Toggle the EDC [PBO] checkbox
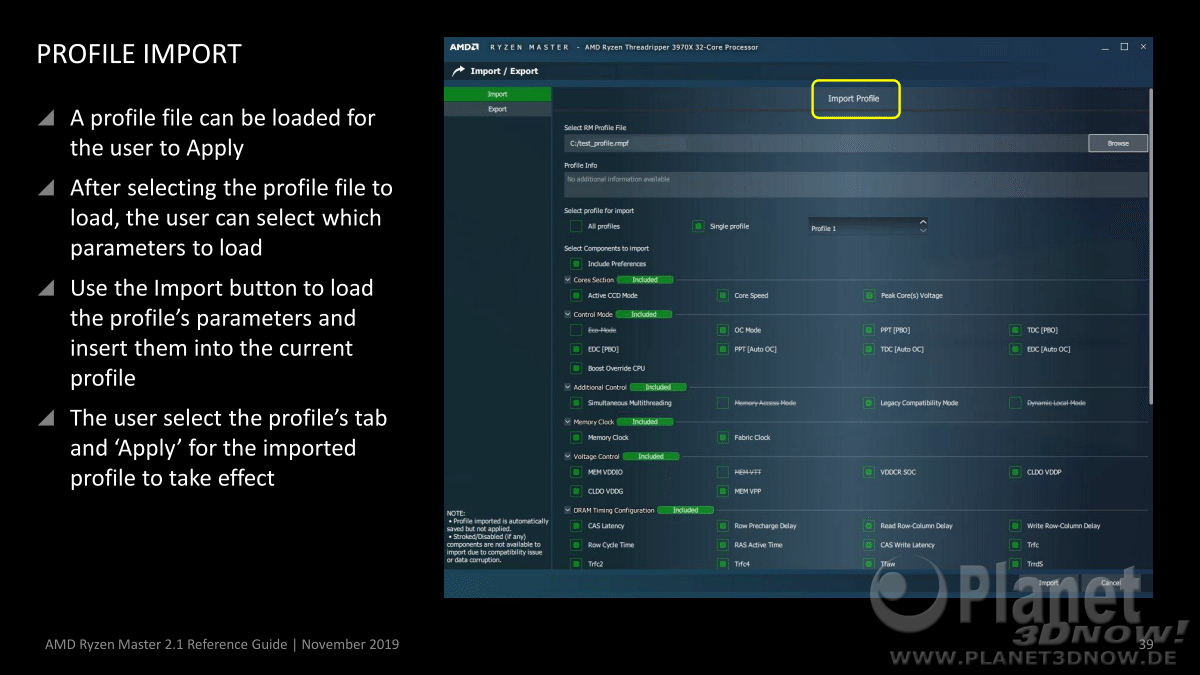Image resolution: width=1200 pixels, height=675 pixels. coord(576,349)
